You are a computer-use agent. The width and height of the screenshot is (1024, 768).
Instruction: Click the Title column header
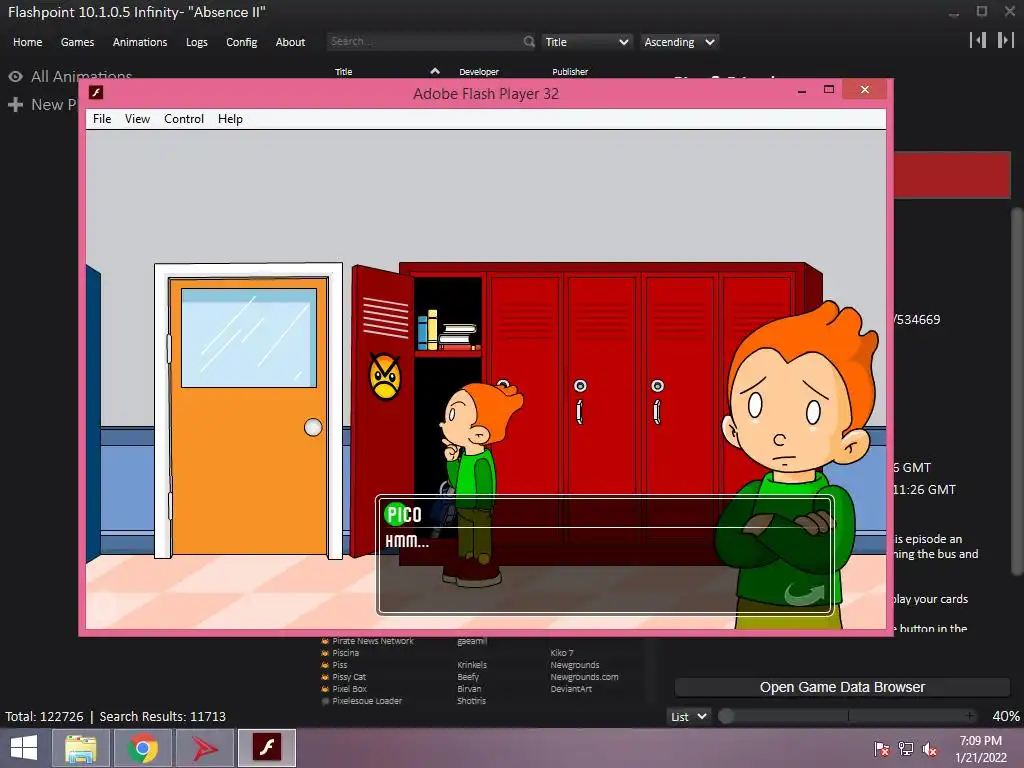(x=344, y=72)
